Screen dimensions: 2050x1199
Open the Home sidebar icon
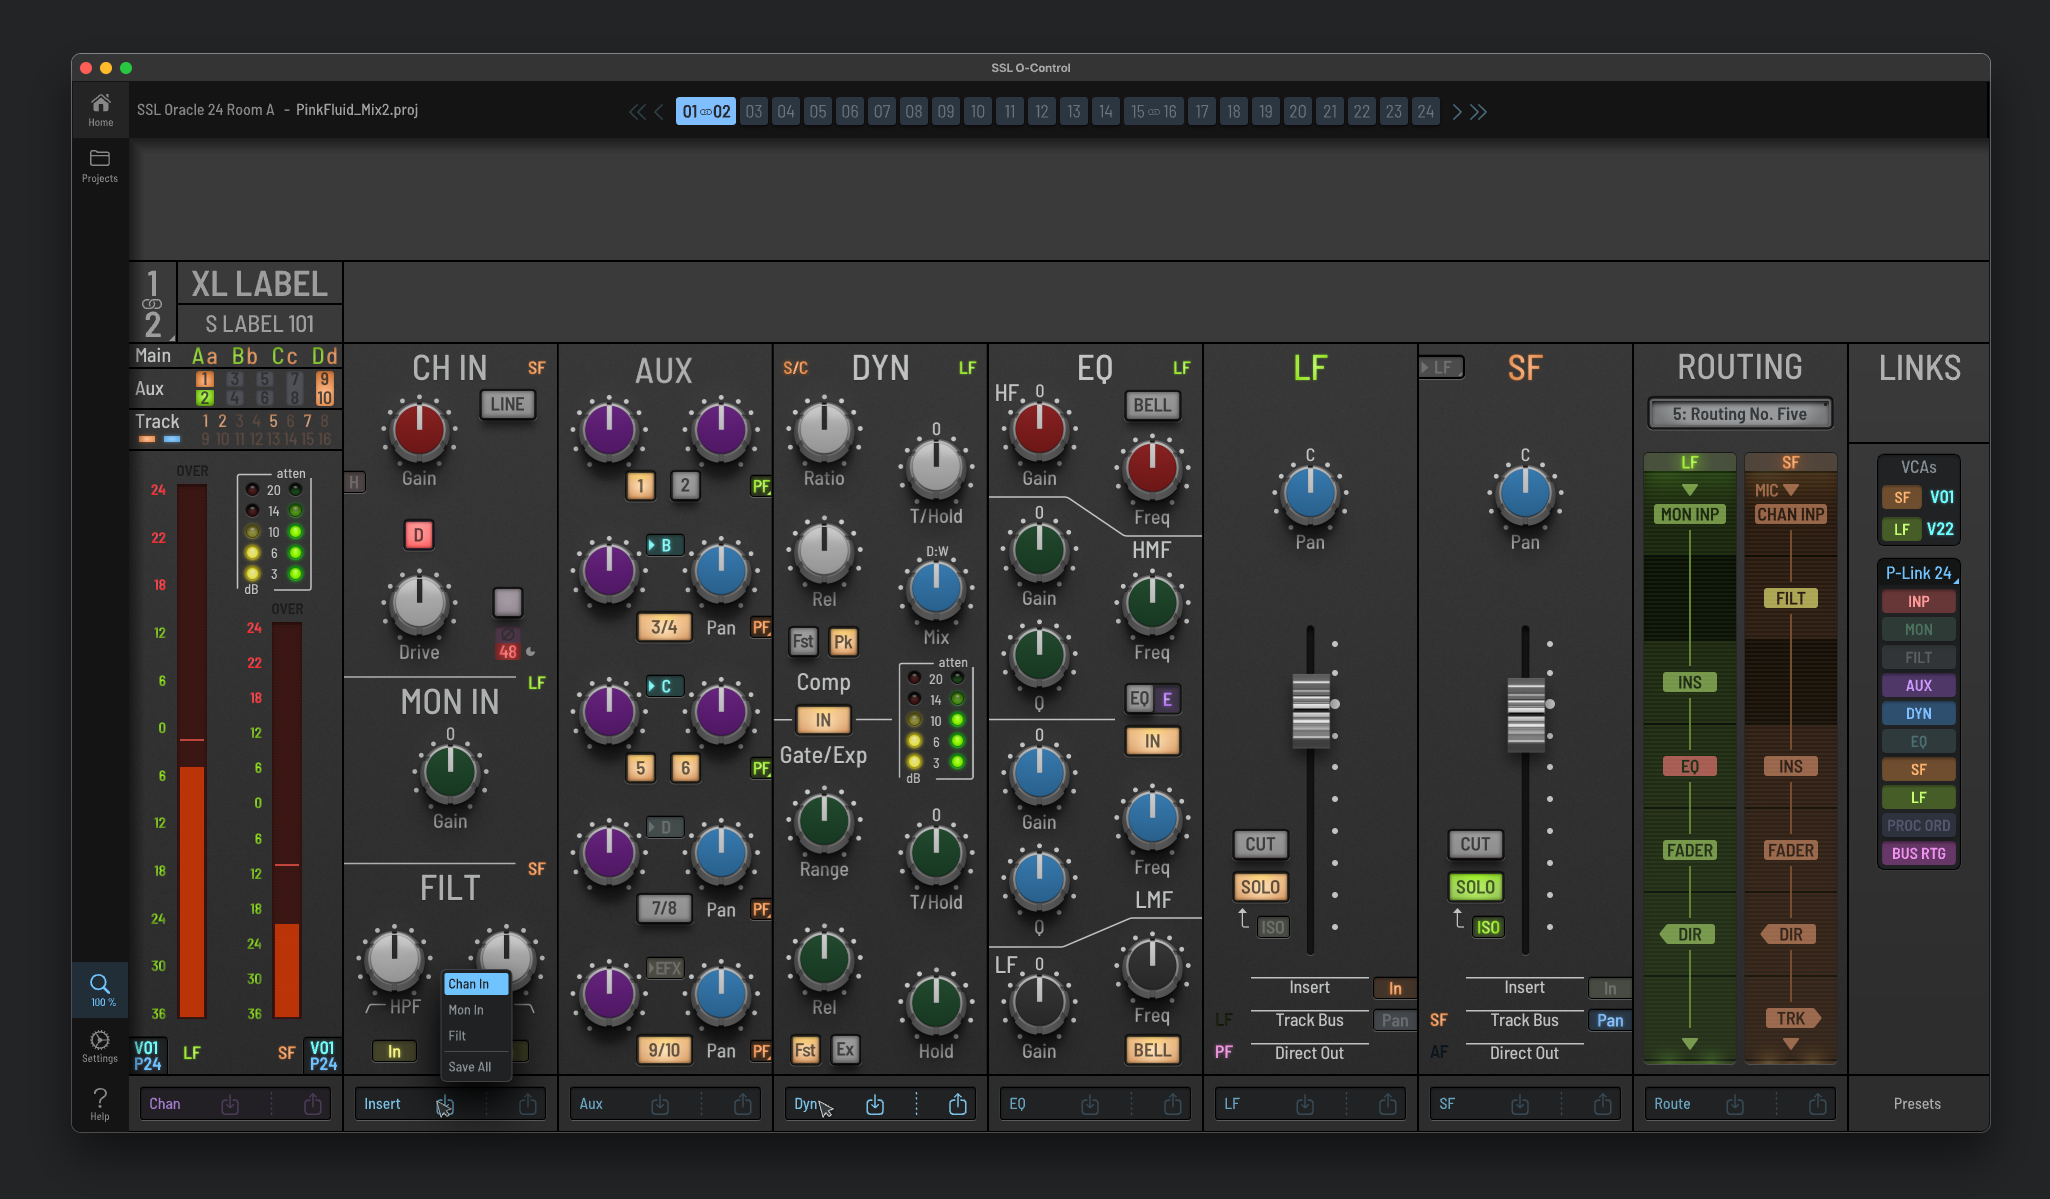pos(100,109)
